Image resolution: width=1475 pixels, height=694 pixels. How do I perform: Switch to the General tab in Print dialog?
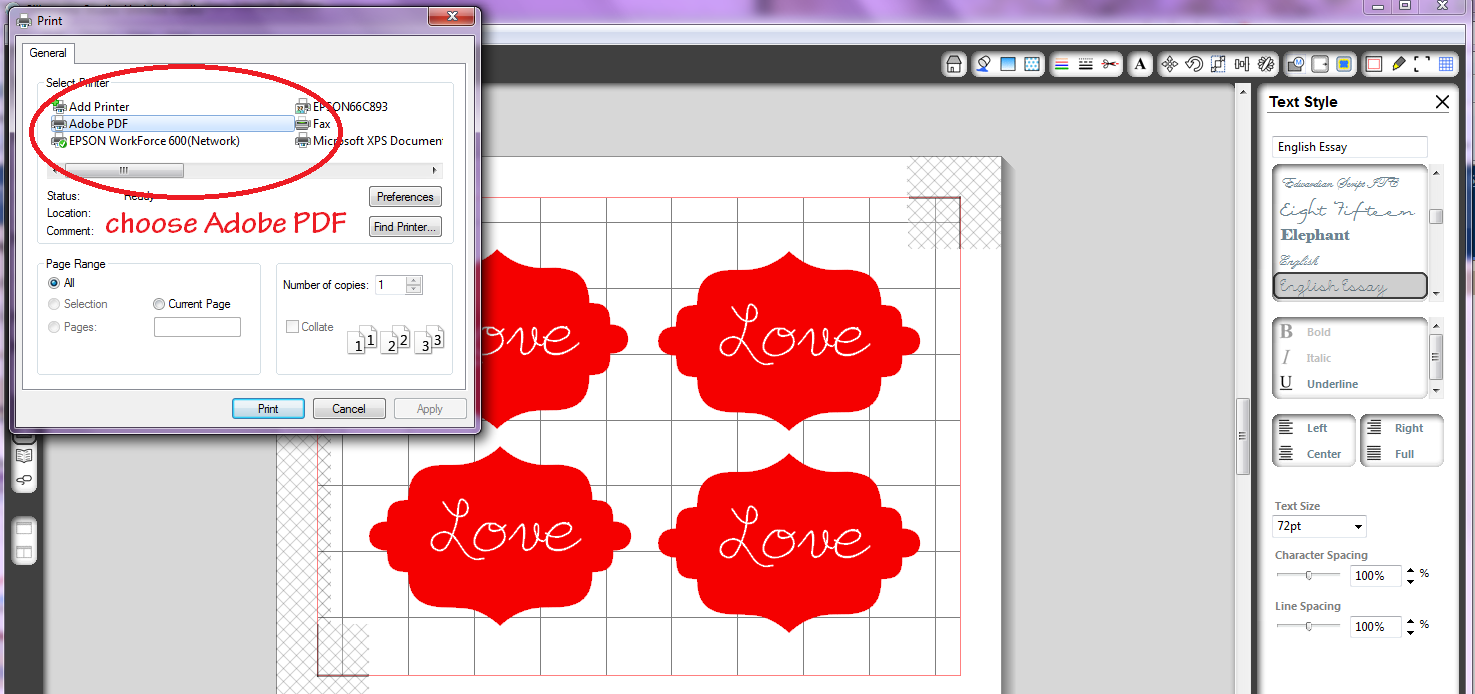(x=48, y=53)
